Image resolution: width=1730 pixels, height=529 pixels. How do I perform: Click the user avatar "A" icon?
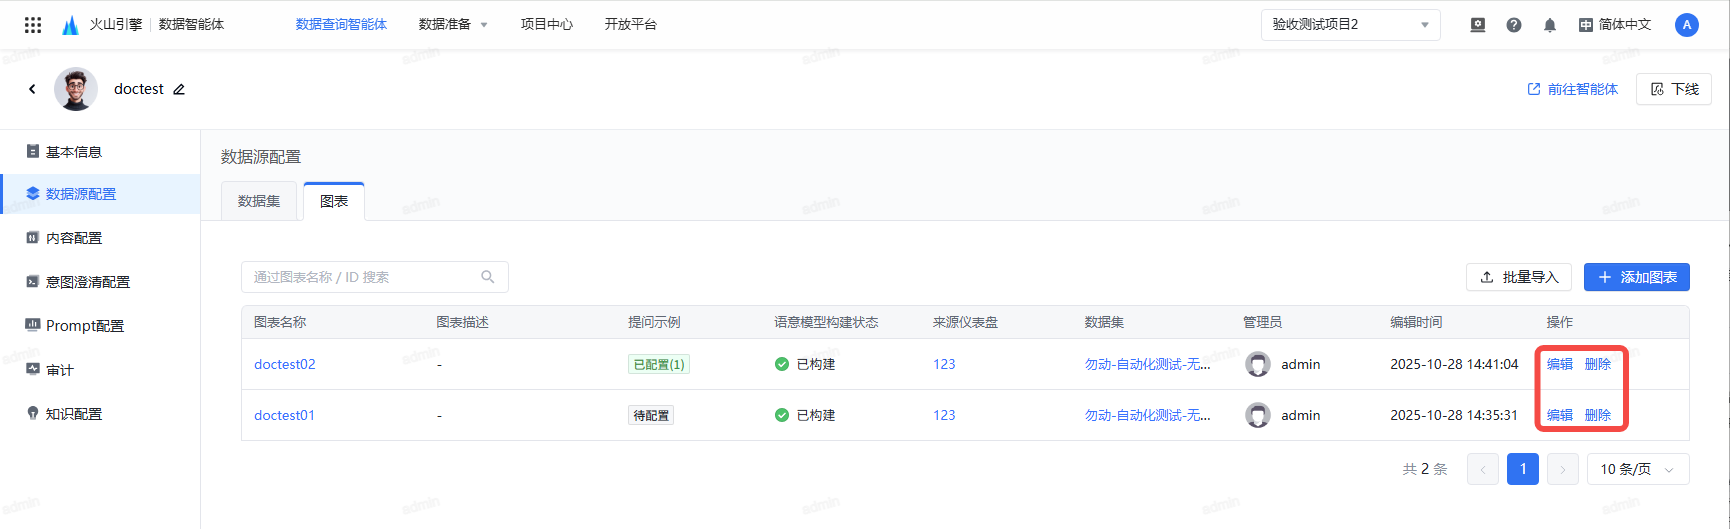pyautogui.click(x=1686, y=25)
